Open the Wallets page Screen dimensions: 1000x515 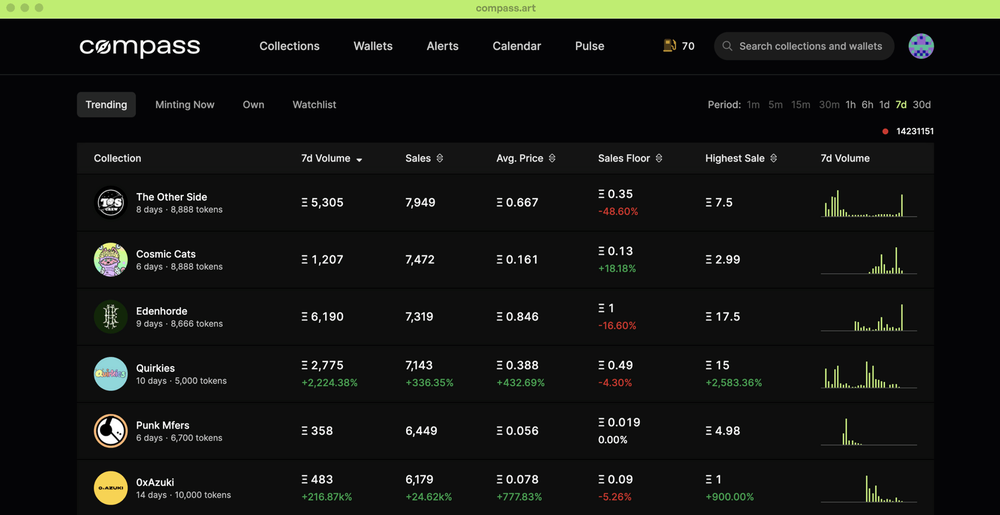pyautogui.click(x=373, y=46)
